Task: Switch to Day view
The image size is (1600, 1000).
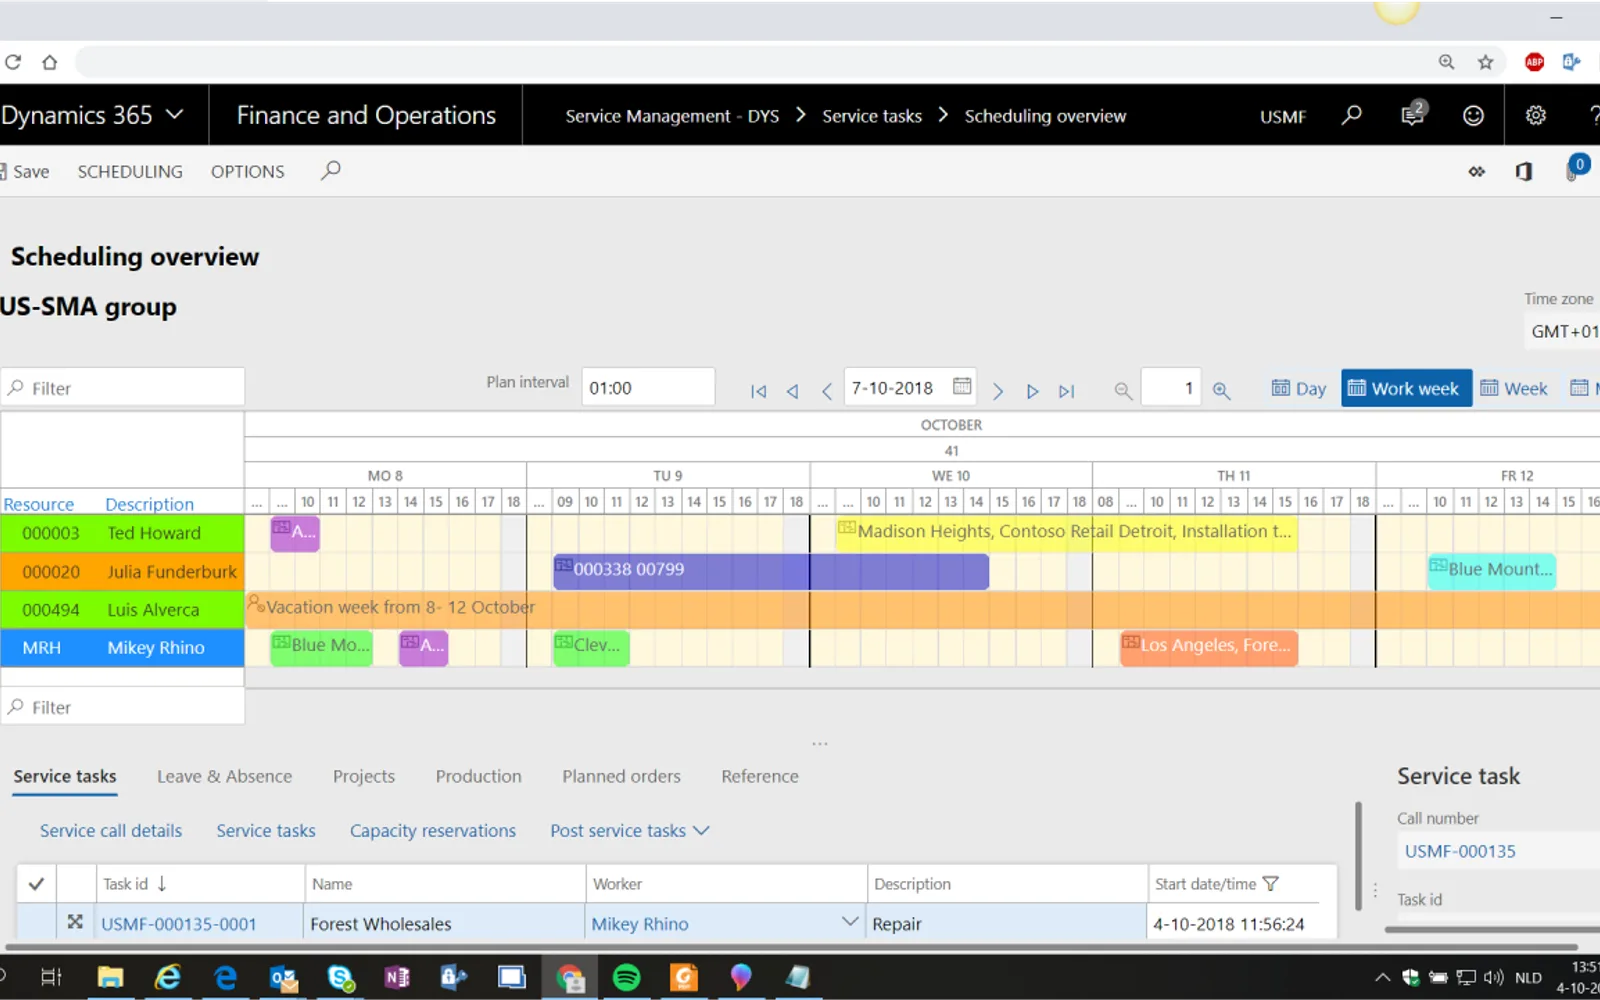Action: pyautogui.click(x=1298, y=388)
